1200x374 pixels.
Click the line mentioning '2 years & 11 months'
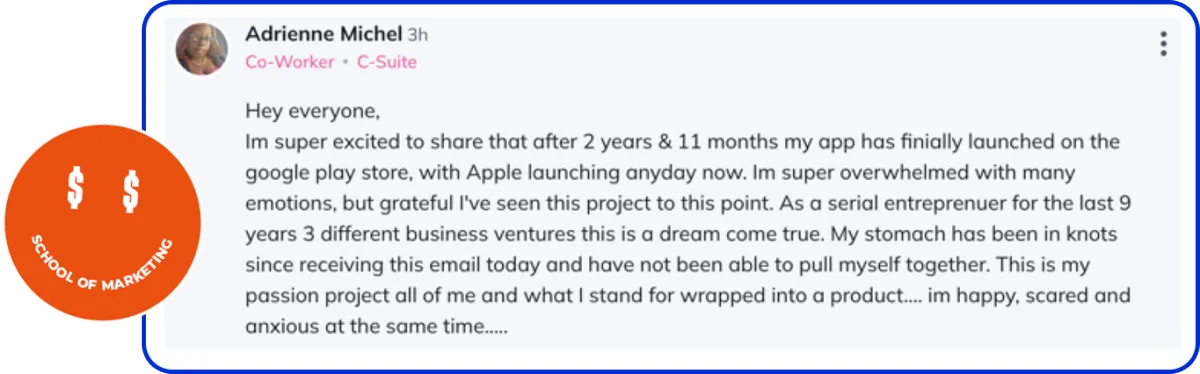(682, 141)
